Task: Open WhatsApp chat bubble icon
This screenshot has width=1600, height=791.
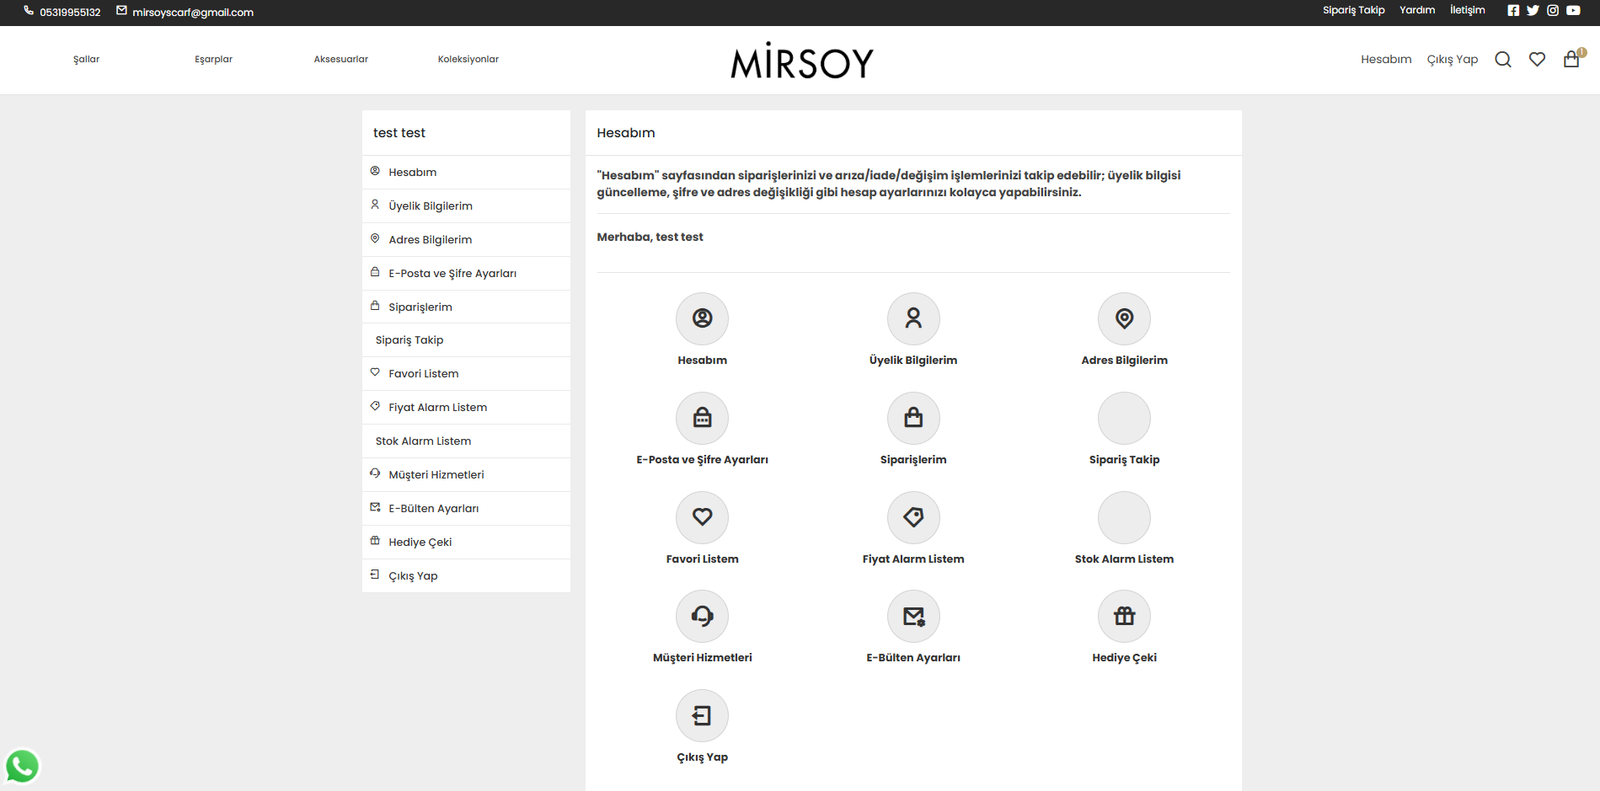Action: coord(22,766)
